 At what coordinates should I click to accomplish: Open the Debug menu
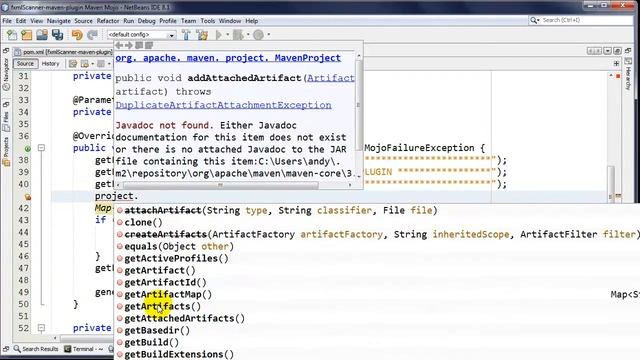point(147,20)
